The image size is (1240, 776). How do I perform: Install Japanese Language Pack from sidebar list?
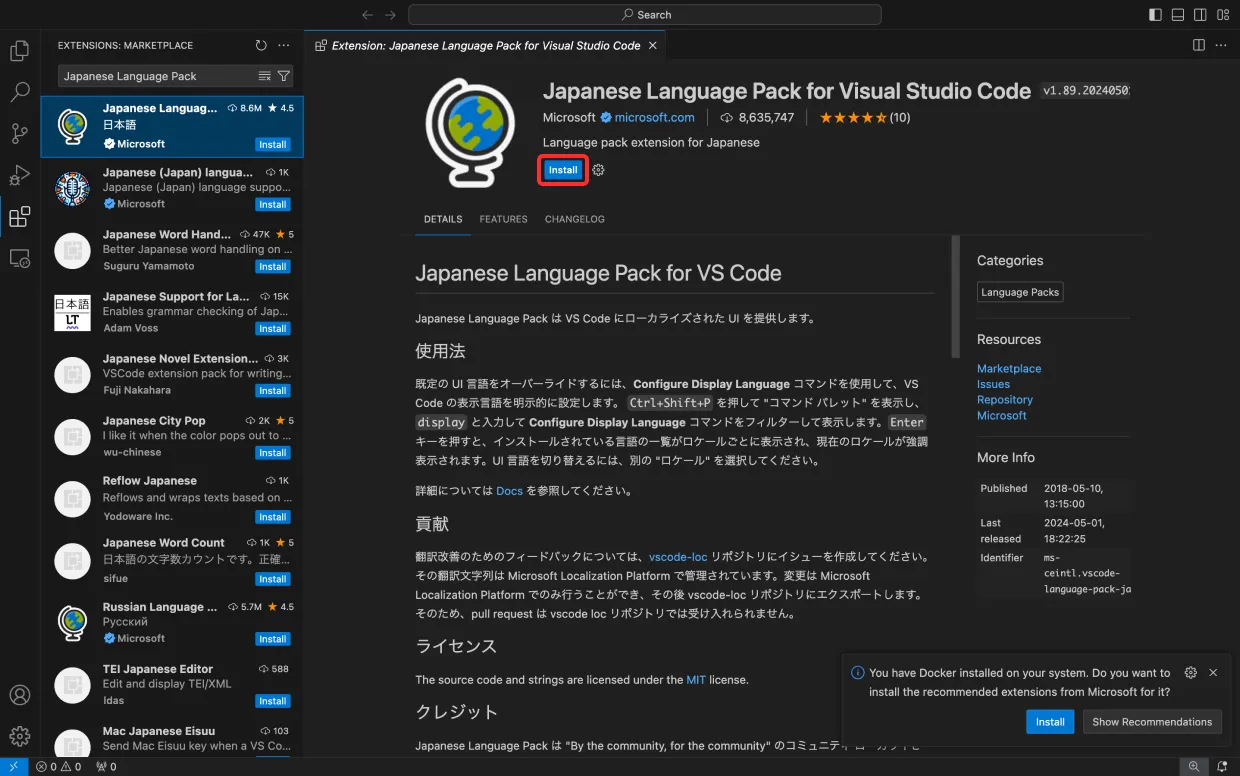tap(273, 144)
